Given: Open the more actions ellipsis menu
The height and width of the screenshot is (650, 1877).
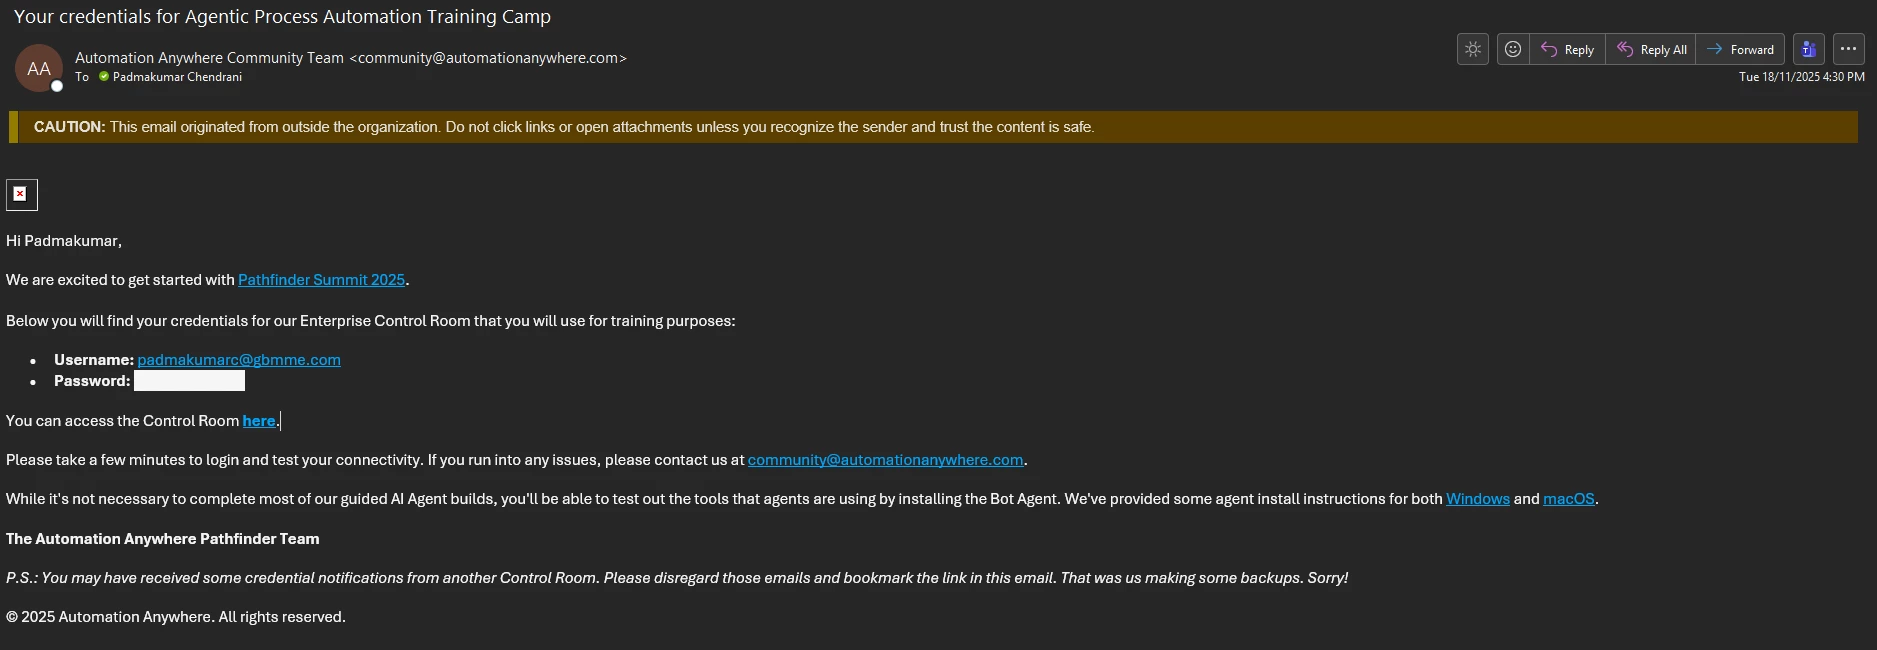Looking at the screenshot, I should click(x=1848, y=49).
